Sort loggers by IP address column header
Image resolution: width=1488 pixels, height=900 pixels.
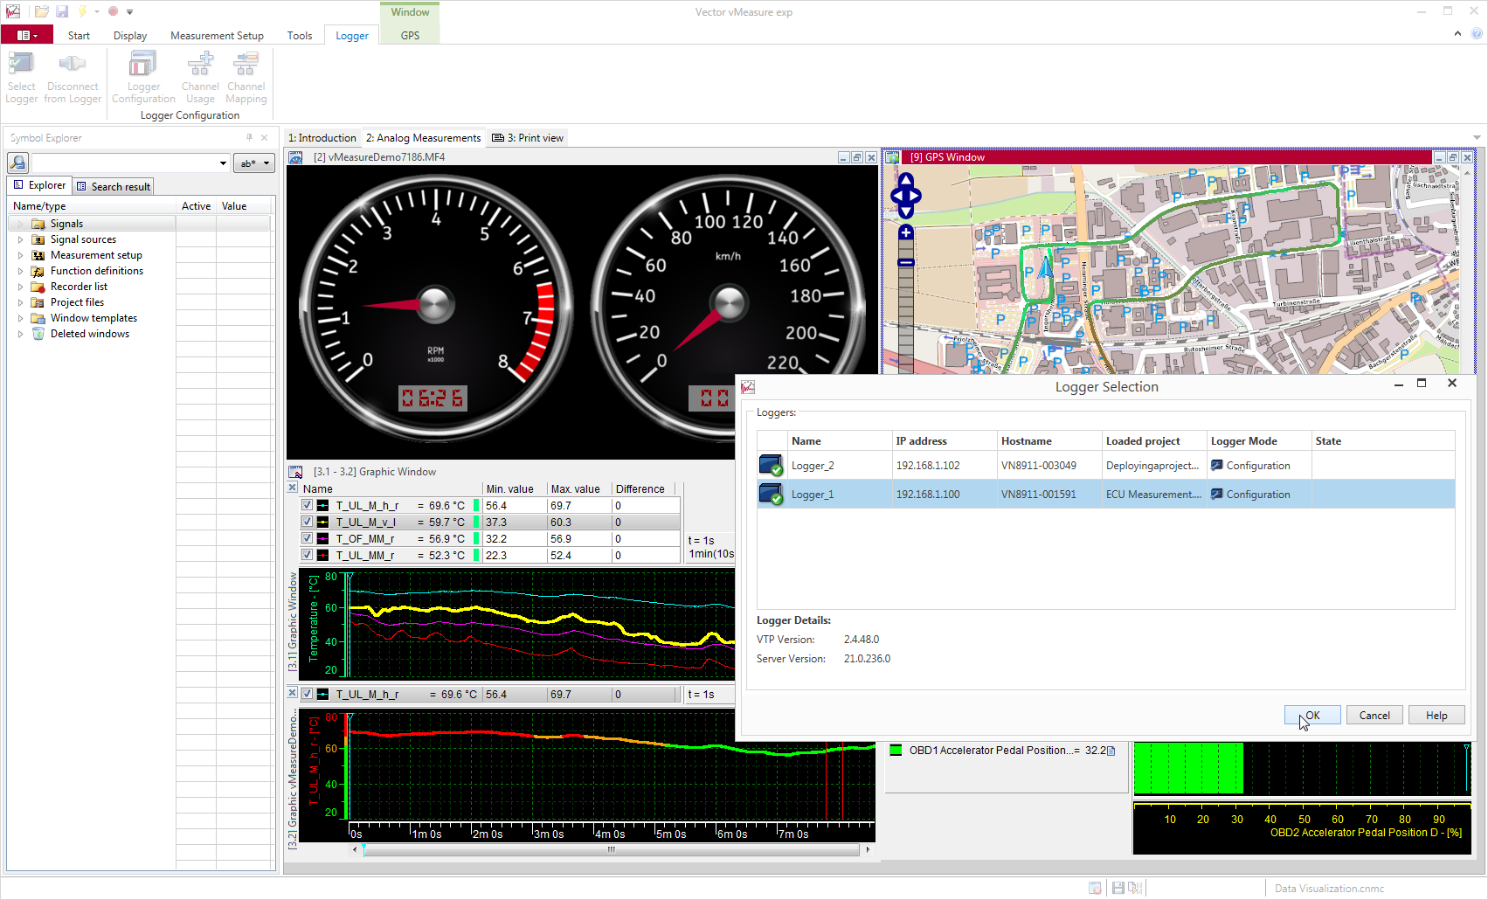point(943,441)
